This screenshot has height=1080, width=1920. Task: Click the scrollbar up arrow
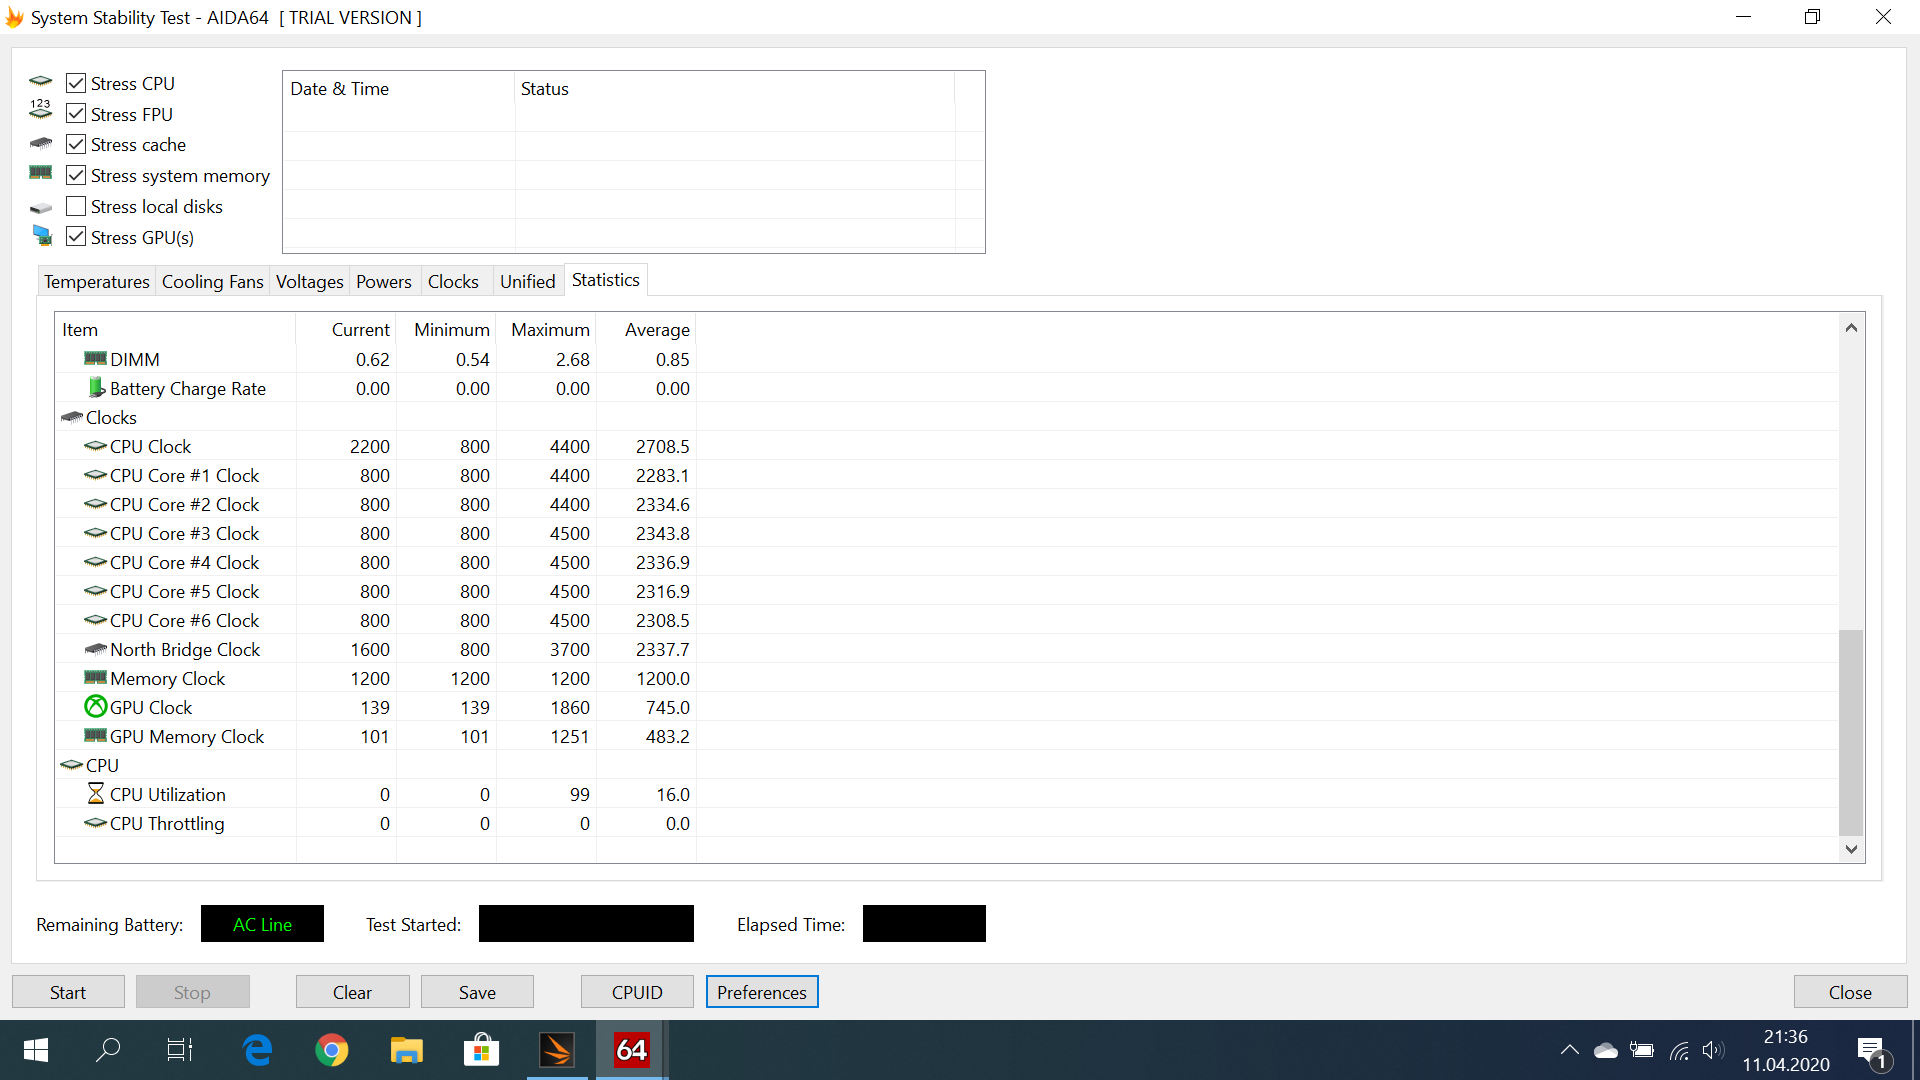coord(1851,328)
